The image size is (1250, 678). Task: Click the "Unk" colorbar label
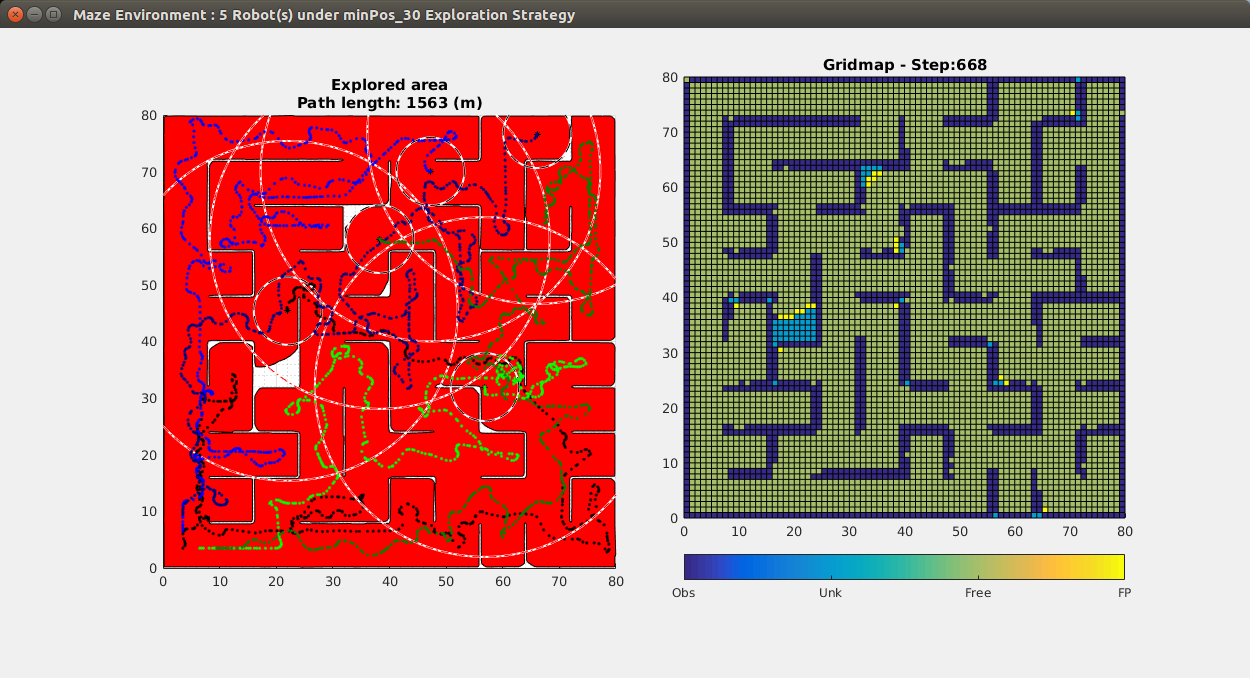pos(830,593)
